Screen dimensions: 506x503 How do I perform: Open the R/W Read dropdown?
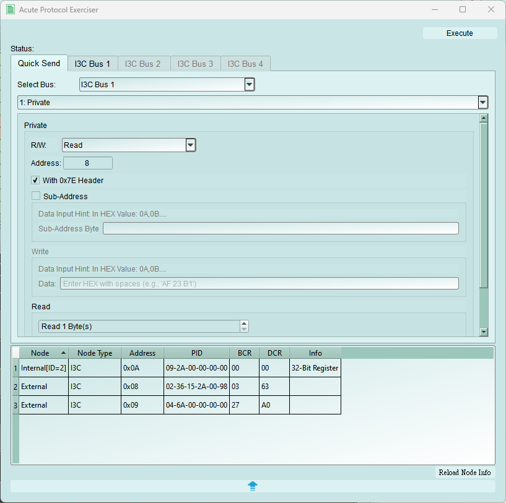[x=190, y=145]
